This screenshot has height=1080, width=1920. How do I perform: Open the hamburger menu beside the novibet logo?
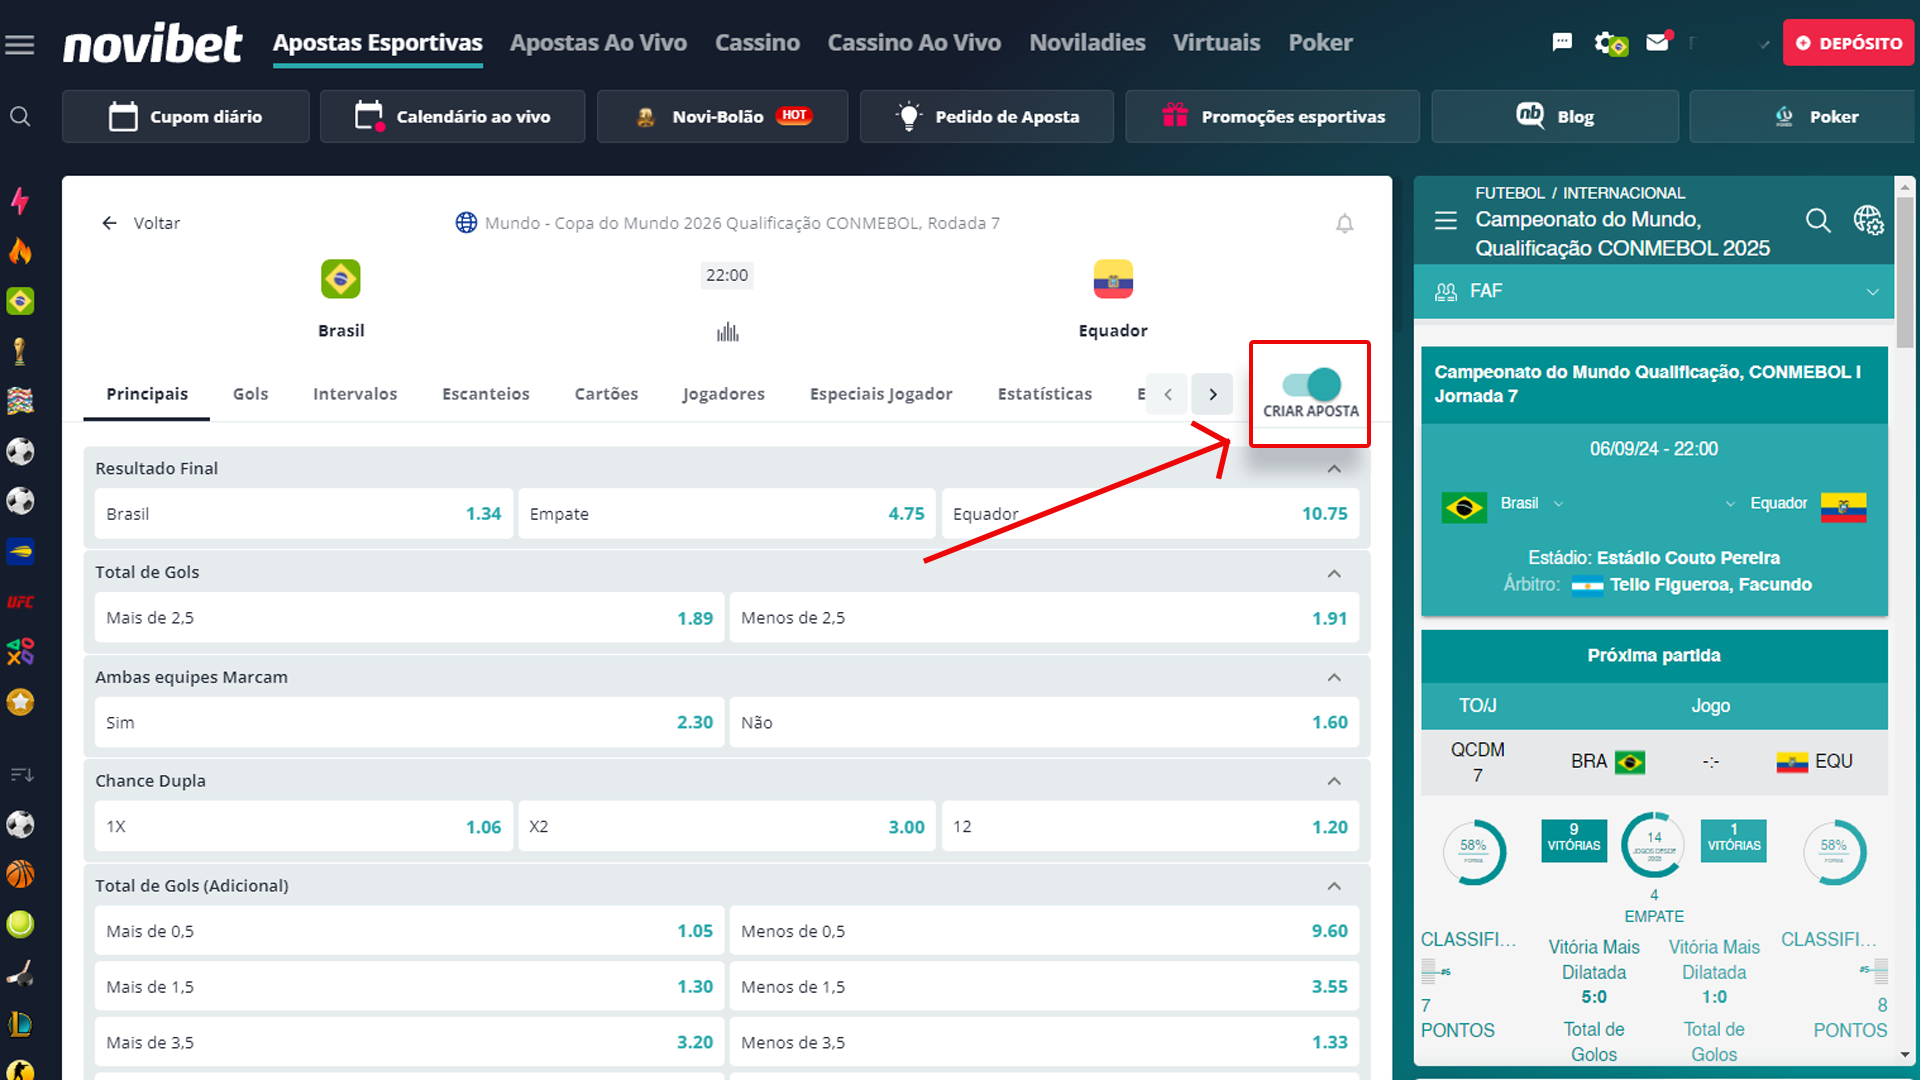pos(20,44)
